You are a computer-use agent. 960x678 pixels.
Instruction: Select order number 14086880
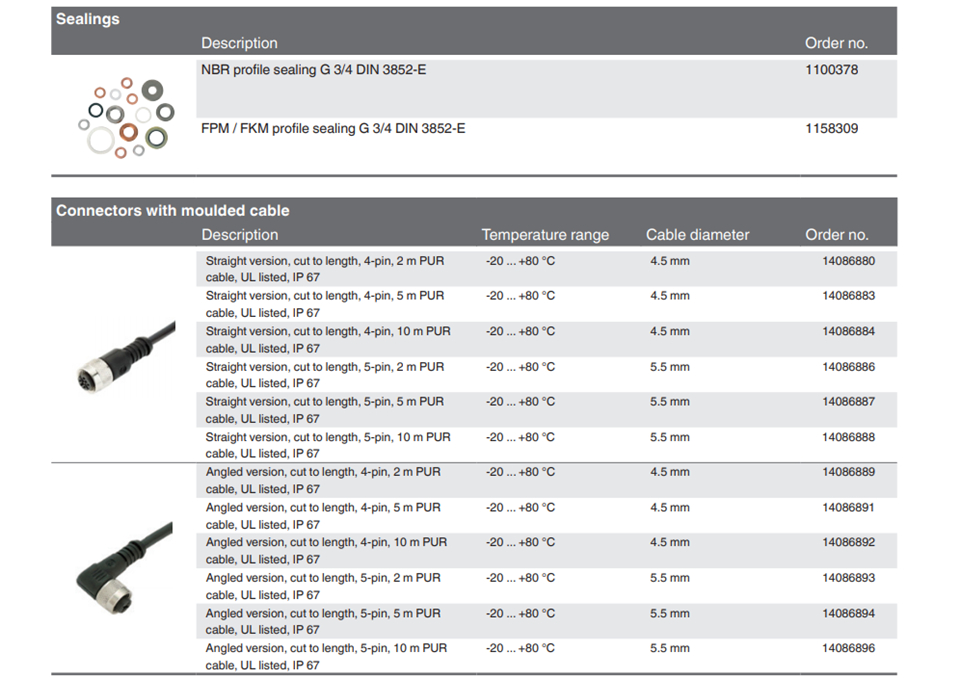coord(849,261)
